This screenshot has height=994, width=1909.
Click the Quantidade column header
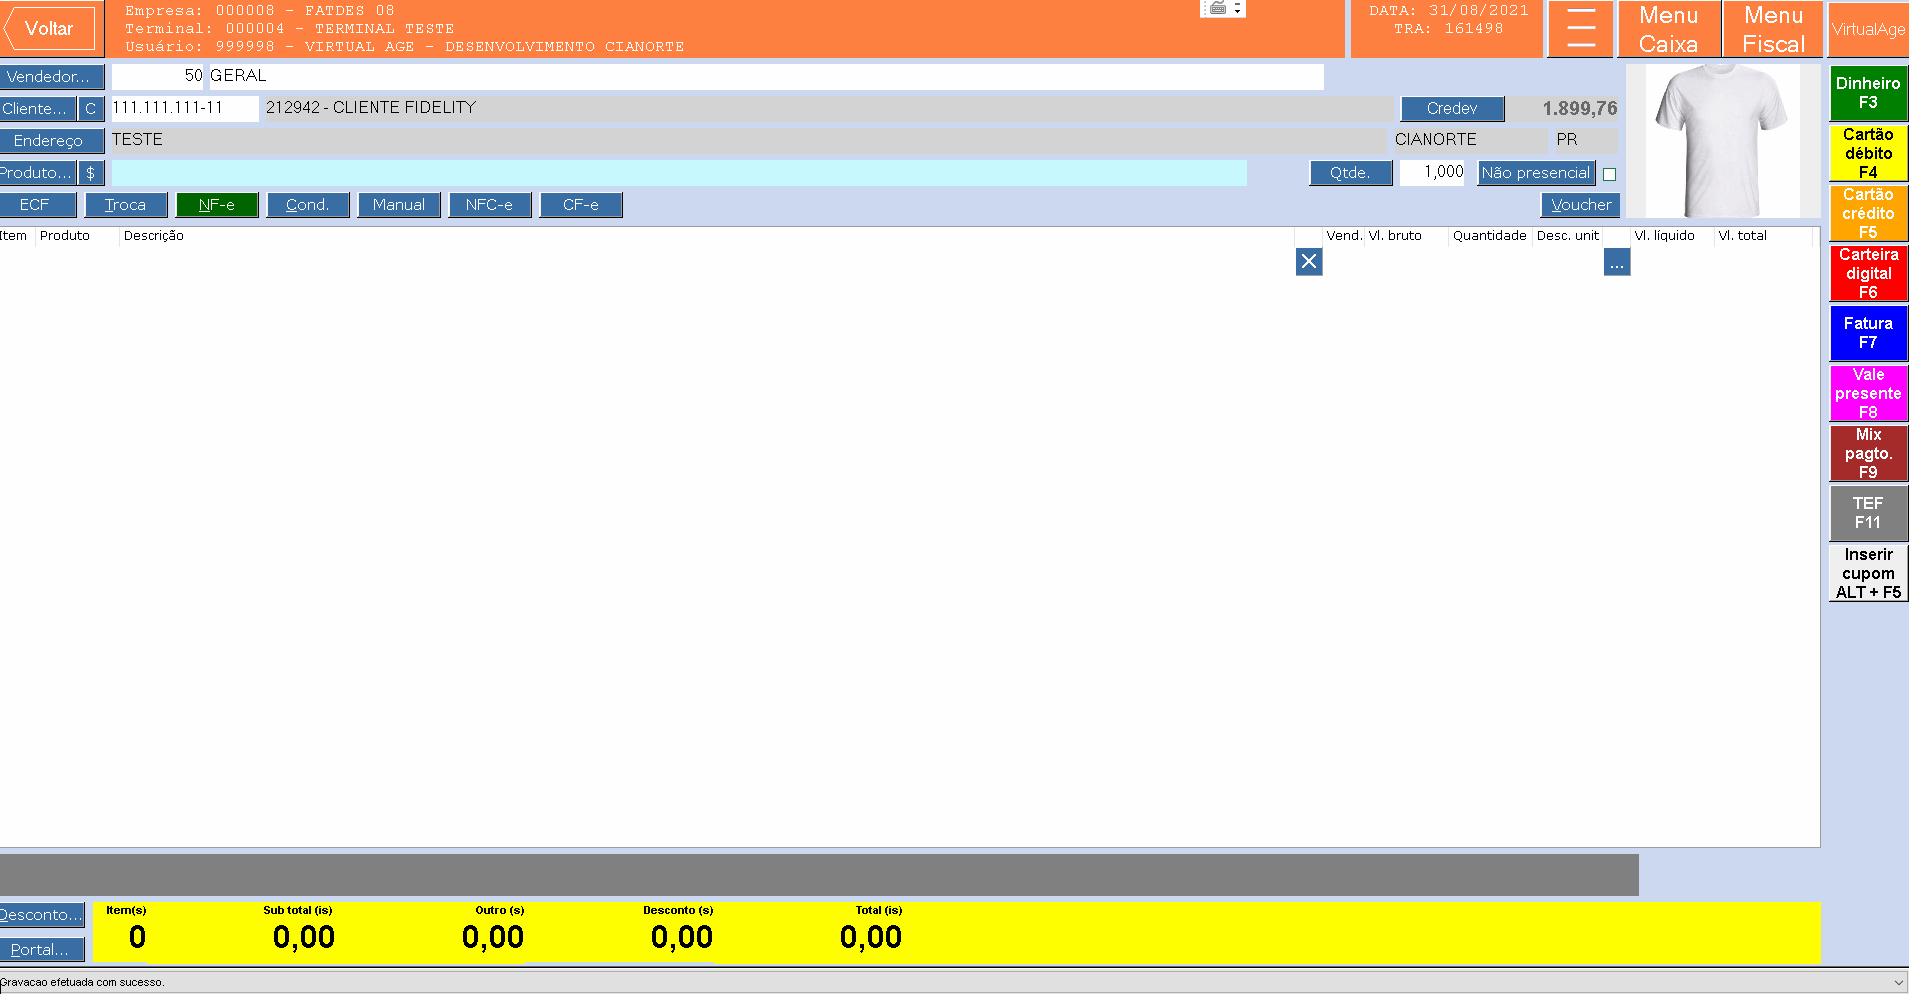pyautogui.click(x=1489, y=236)
